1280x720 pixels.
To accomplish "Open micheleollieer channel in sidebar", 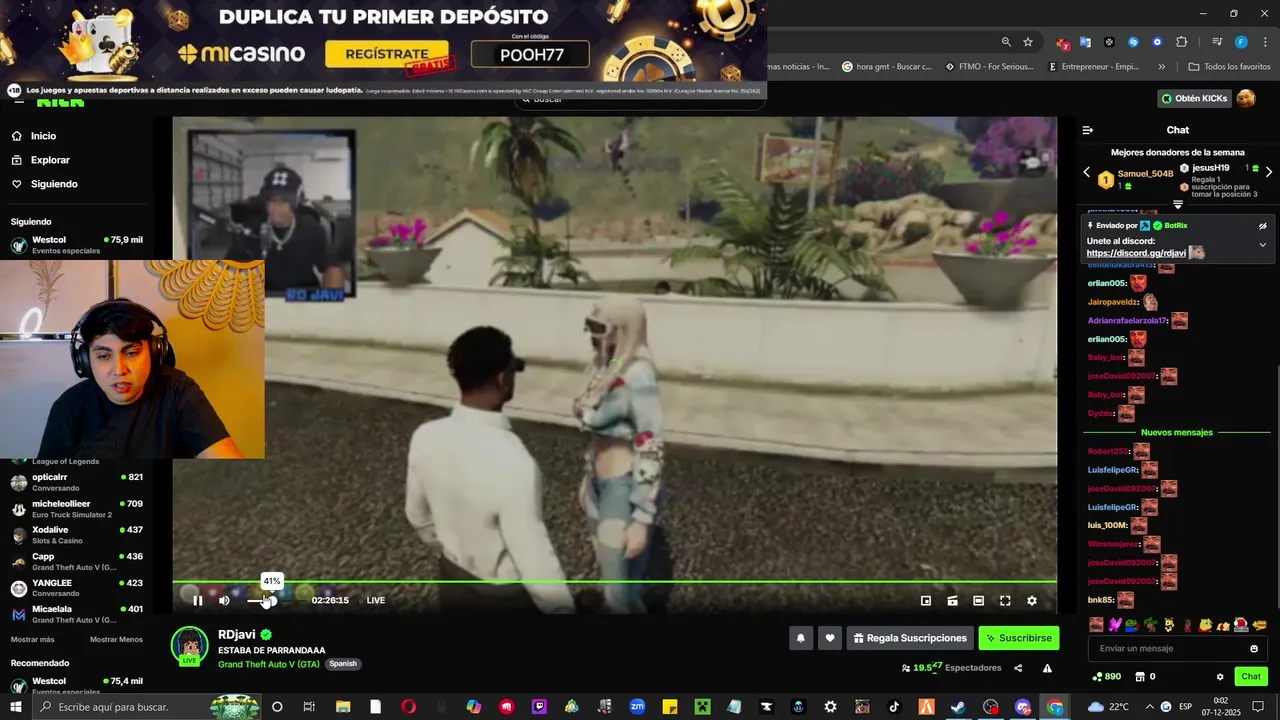I will (x=76, y=508).
